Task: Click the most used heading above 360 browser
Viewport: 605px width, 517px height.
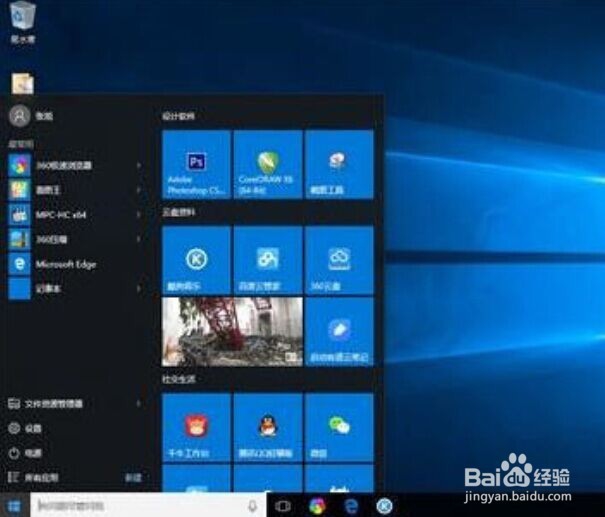Action: pyautogui.click(x=21, y=144)
